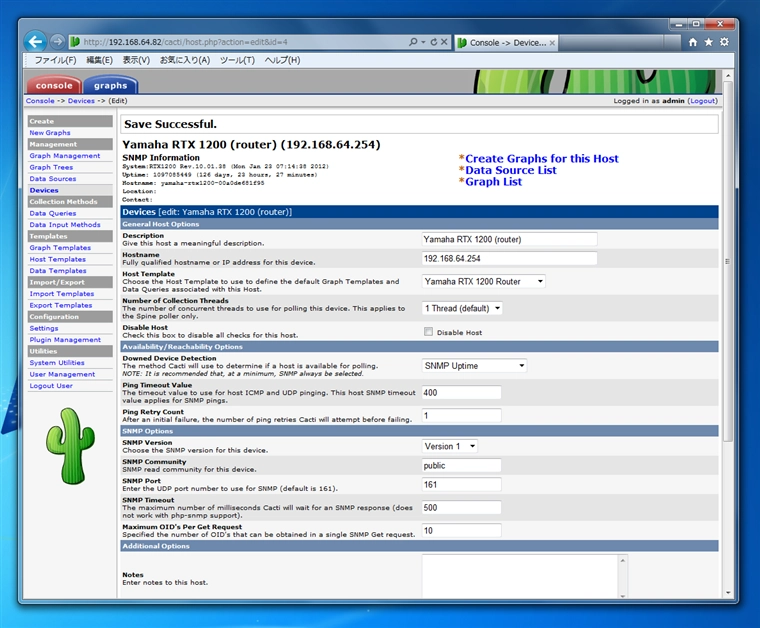760x628 pixels.
Task: Click the page scrollbar down arrow
Action: pos(728,593)
